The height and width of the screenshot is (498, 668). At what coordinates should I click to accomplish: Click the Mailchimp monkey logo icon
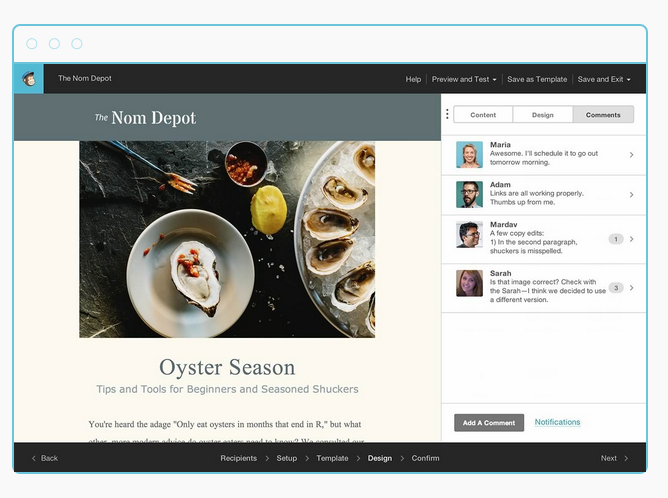(x=29, y=79)
